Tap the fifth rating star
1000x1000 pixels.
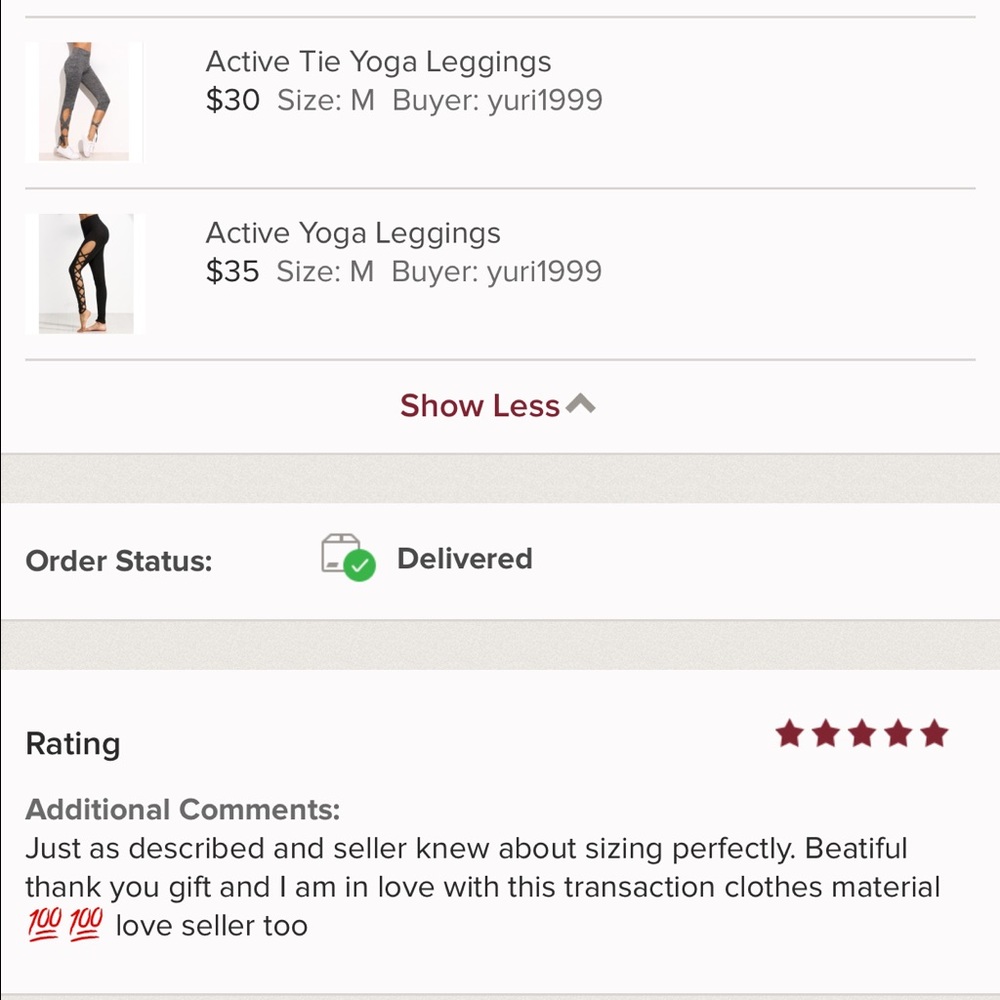[934, 734]
